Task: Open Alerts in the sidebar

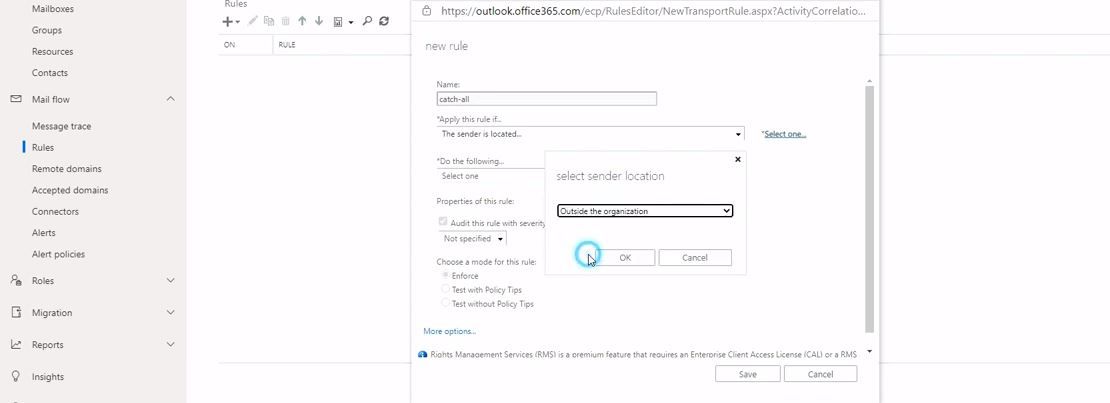Action: (43, 232)
